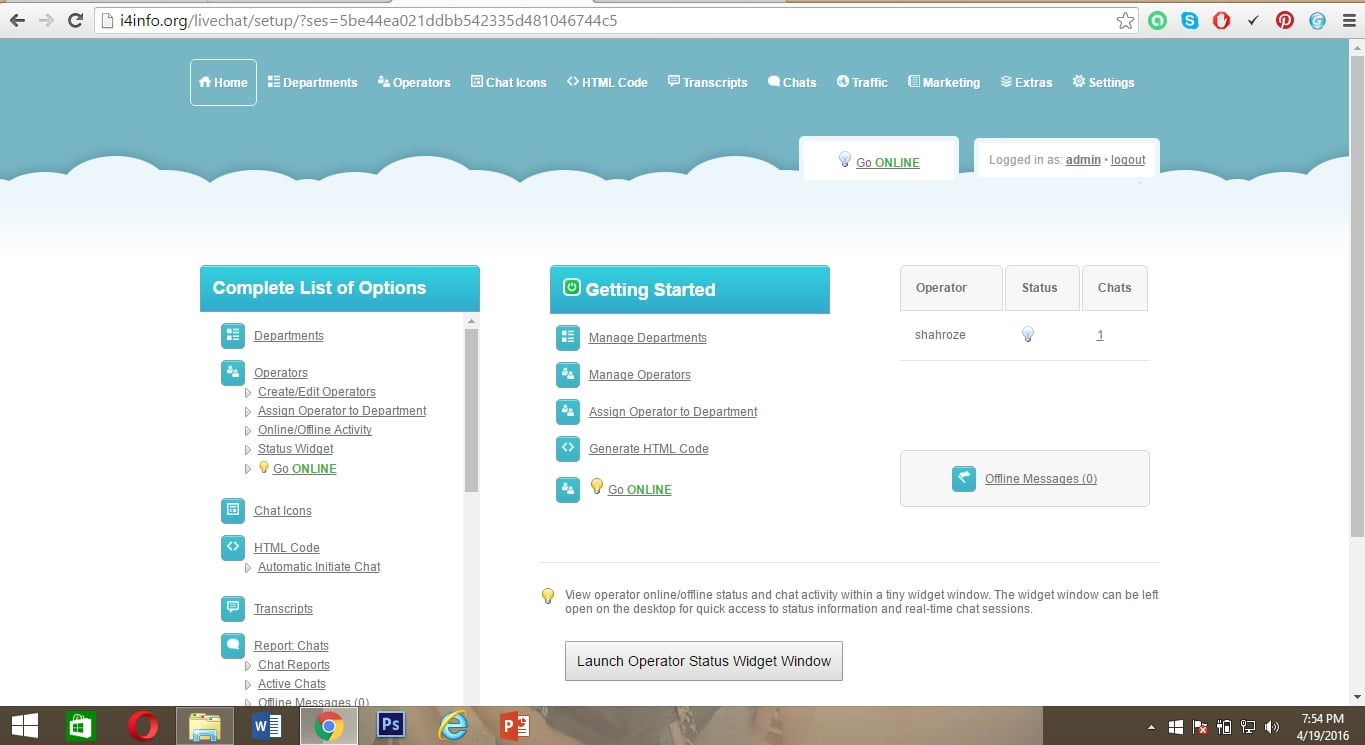The width and height of the screenshot is (1365, 745).
Task: Expand the Create/Edit Operators arrow
Action: click(248, 393)
